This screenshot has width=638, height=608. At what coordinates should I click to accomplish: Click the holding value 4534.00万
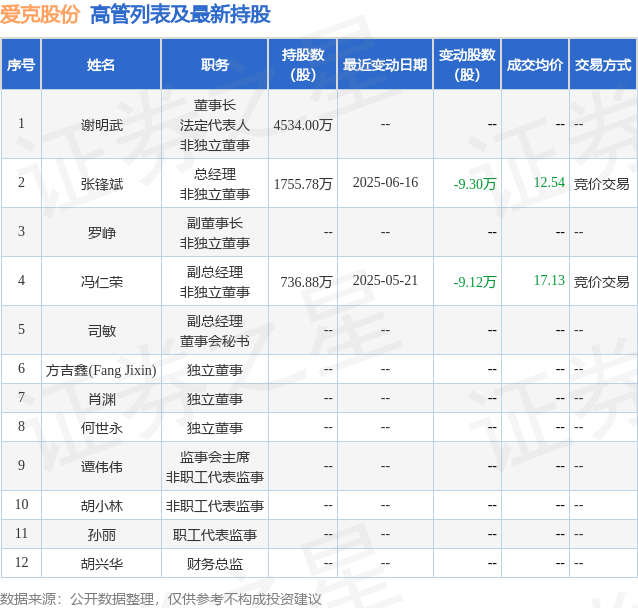[303, 125]
